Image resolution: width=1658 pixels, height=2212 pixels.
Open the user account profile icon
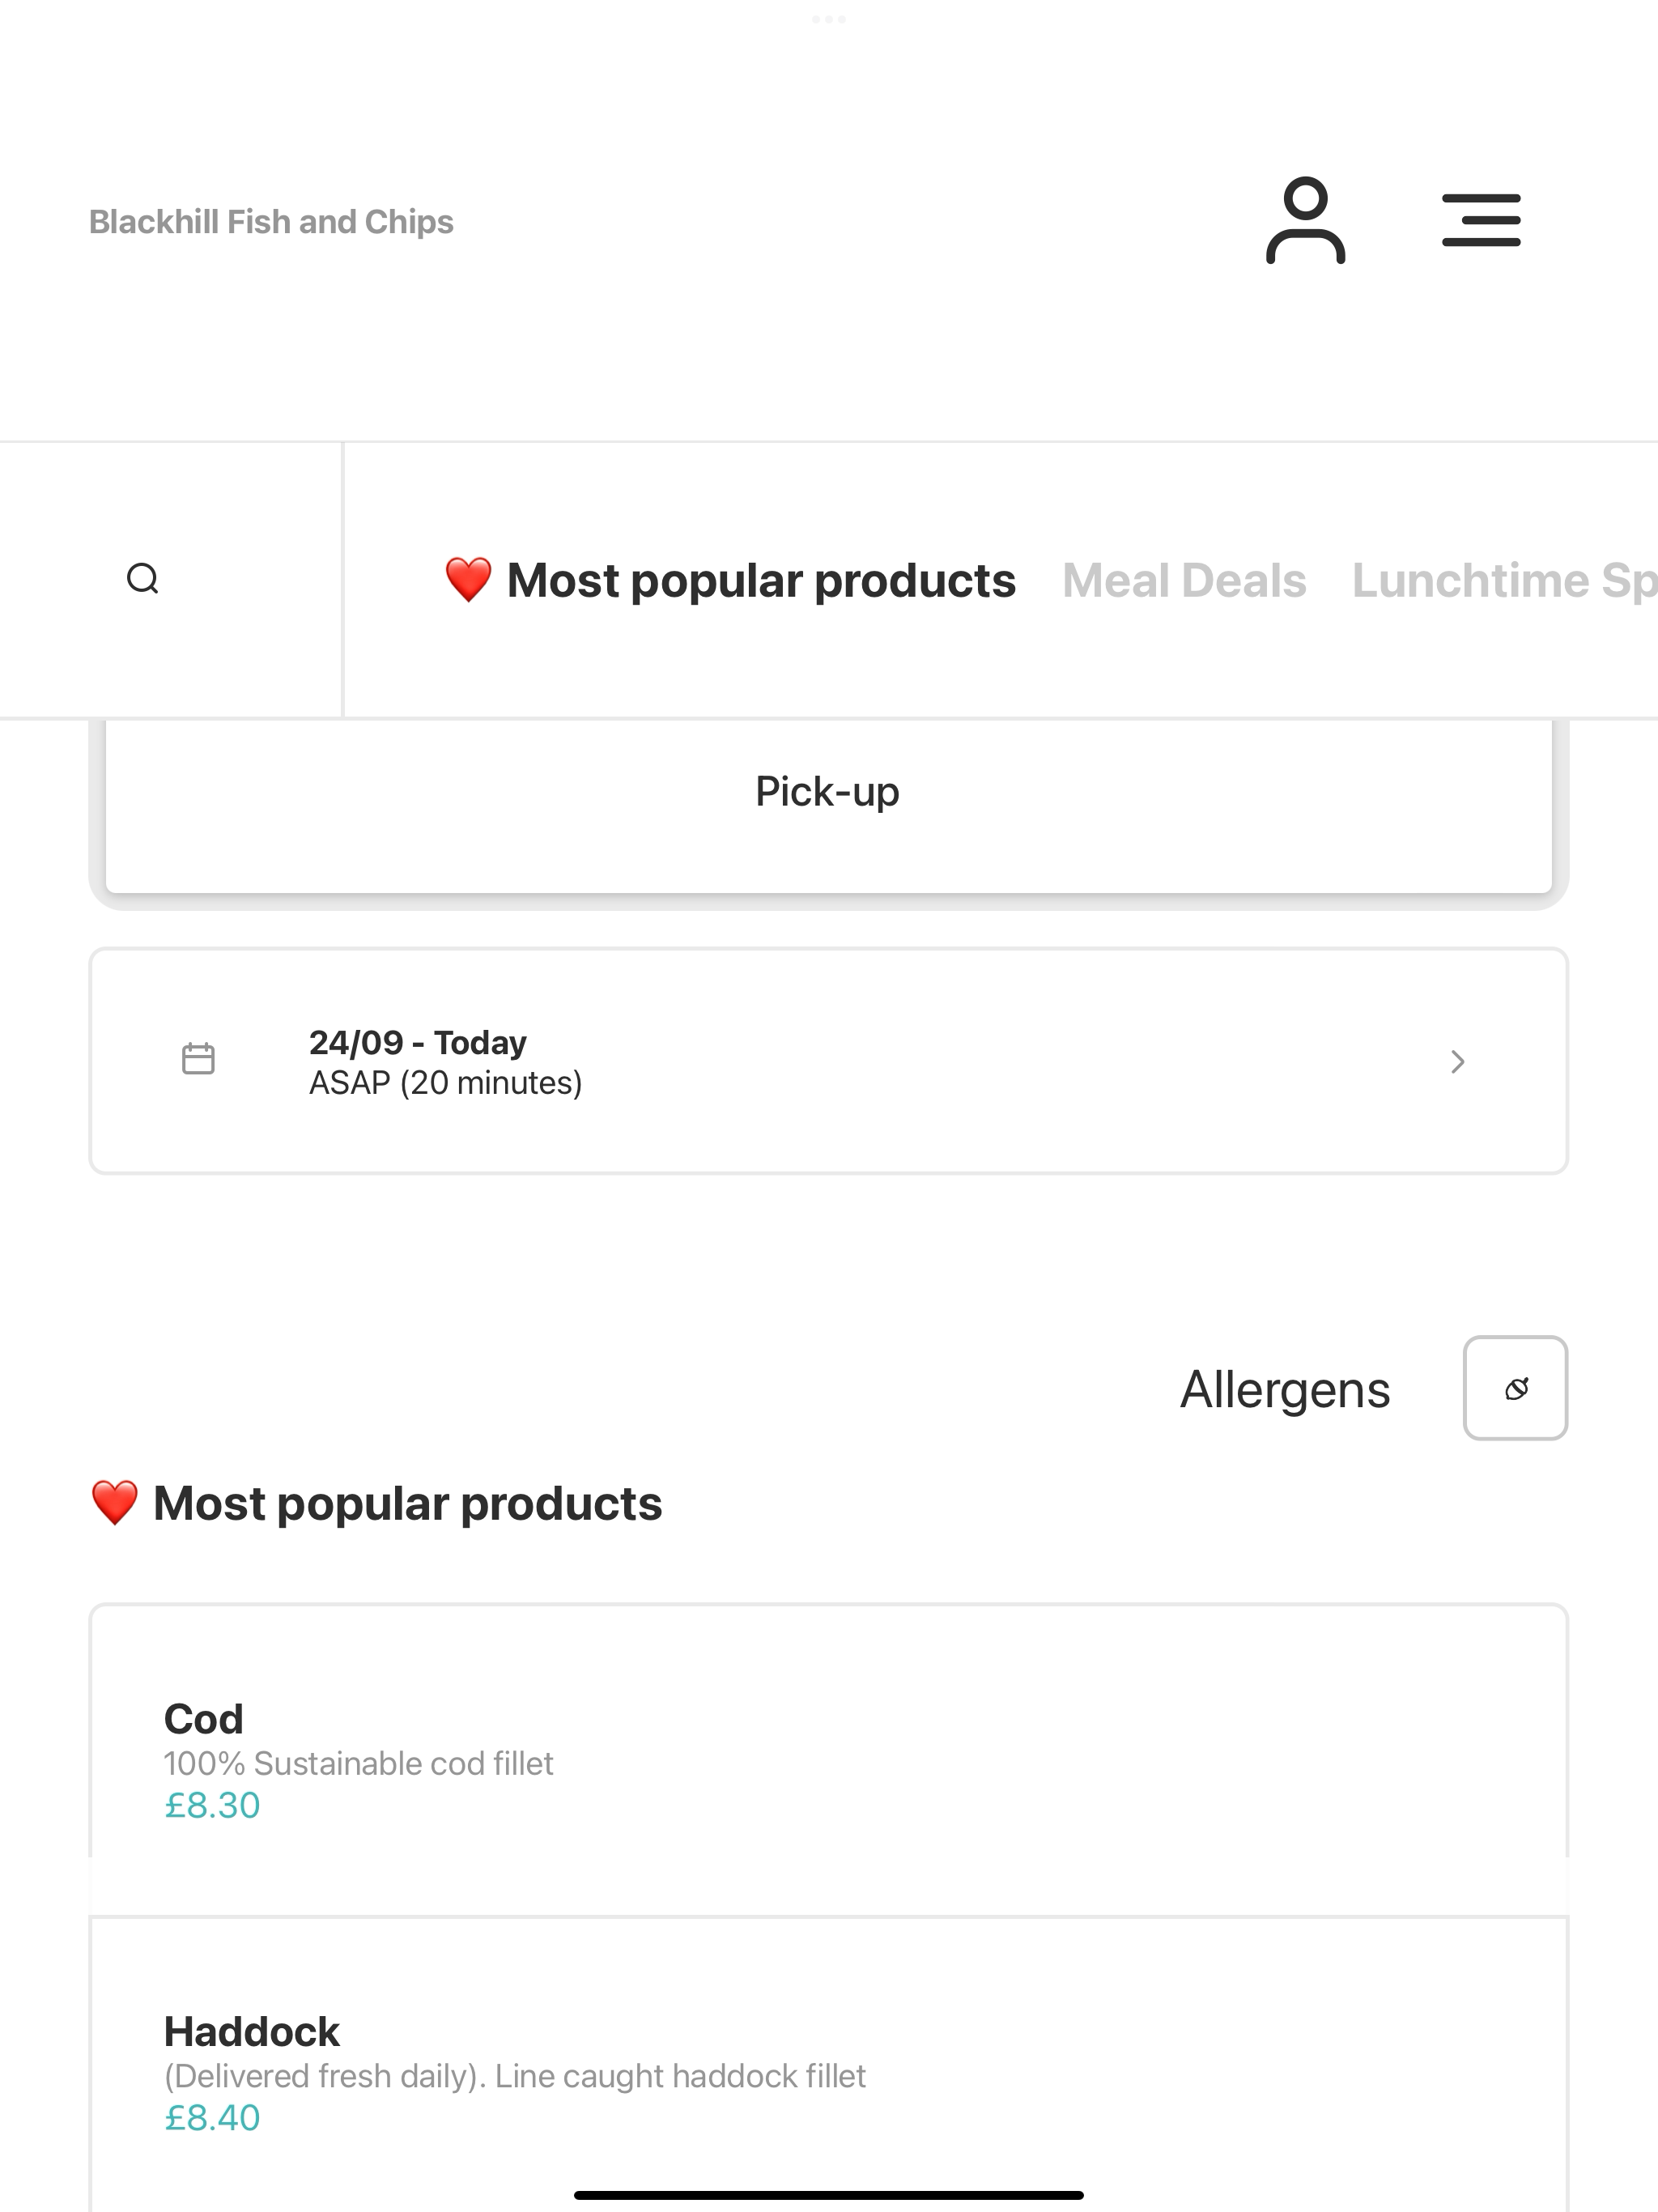click(1305, 221)
